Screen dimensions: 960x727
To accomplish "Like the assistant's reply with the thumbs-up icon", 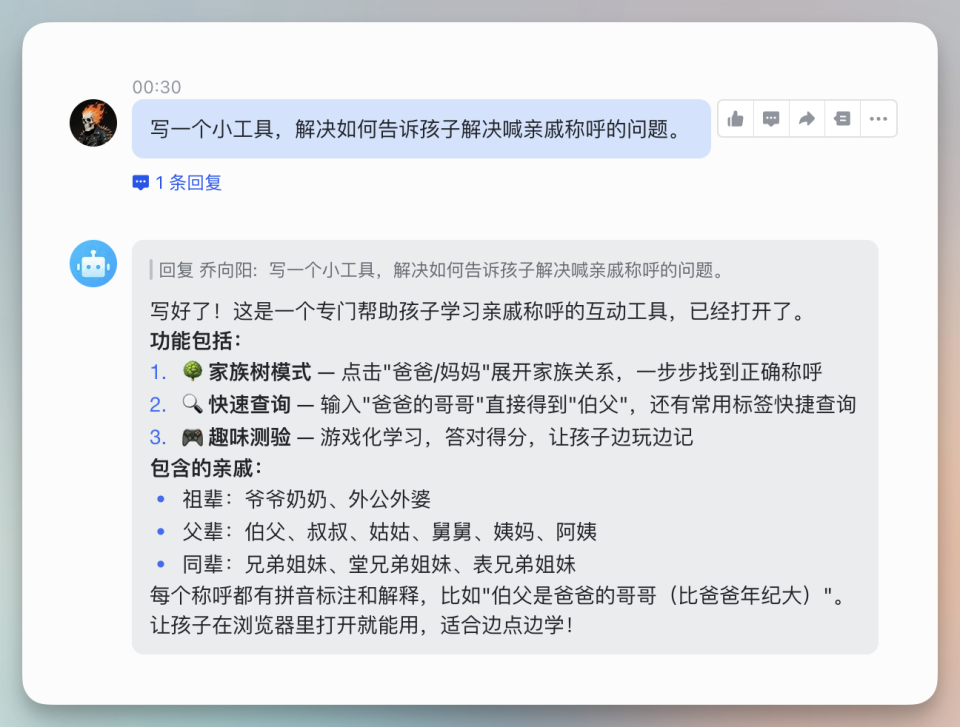I will [x=735, y=118].
